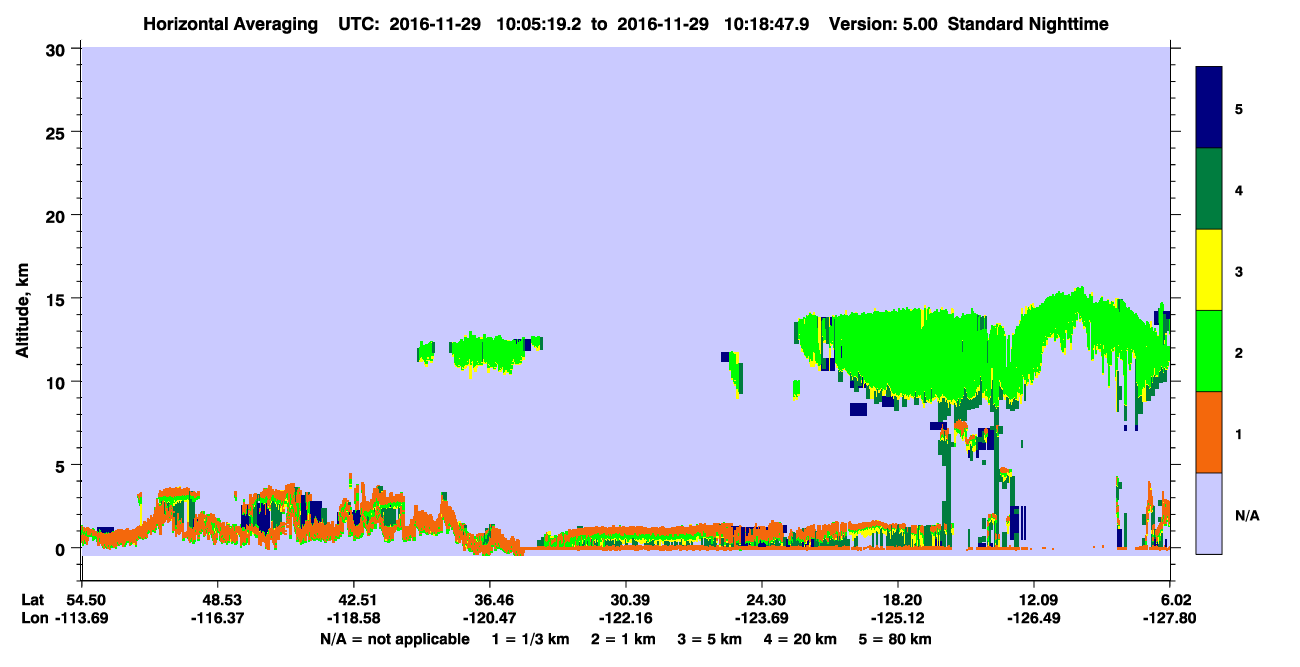Click the legend text 'N/A = not applicable'
Image resolution: width=1300 pixels, height=667 pixels.
point(395,639)
